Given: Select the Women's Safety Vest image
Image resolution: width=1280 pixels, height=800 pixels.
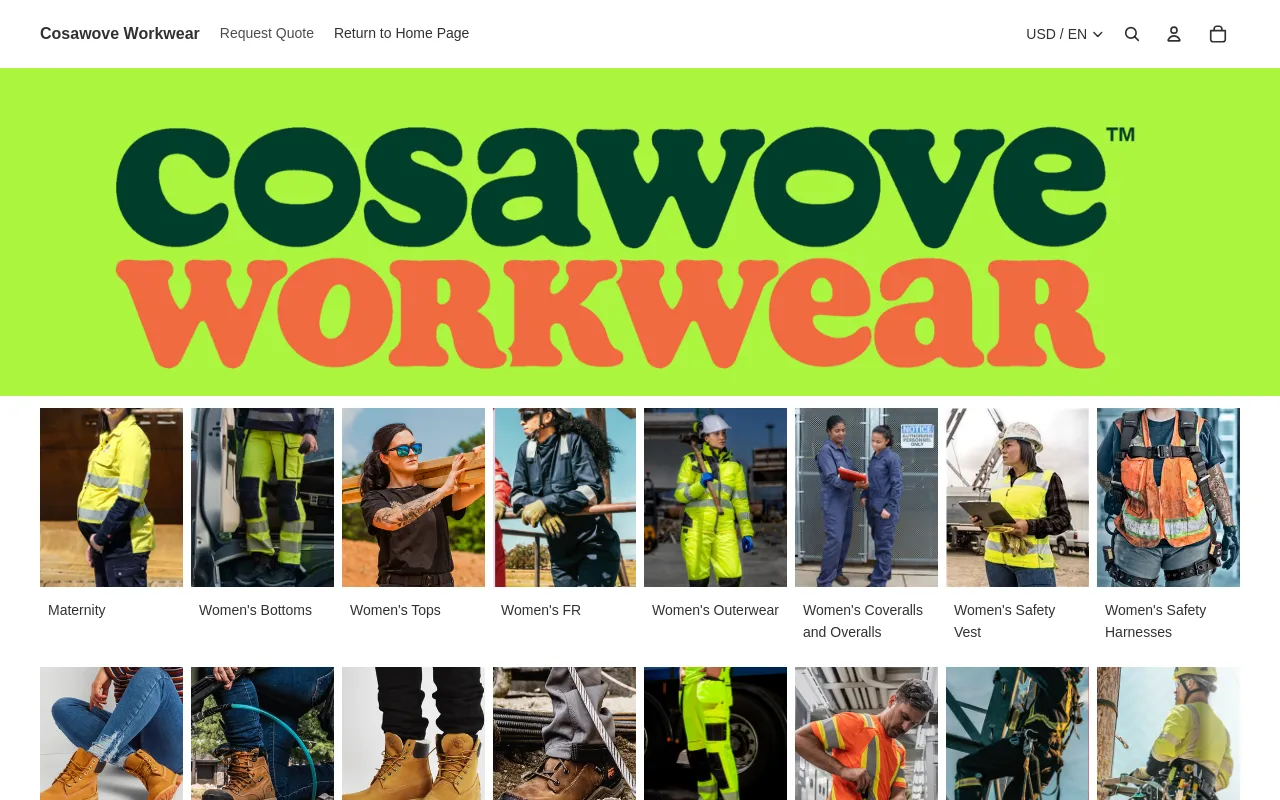Looking at the screenshot, I should [x=1017, y=497].
